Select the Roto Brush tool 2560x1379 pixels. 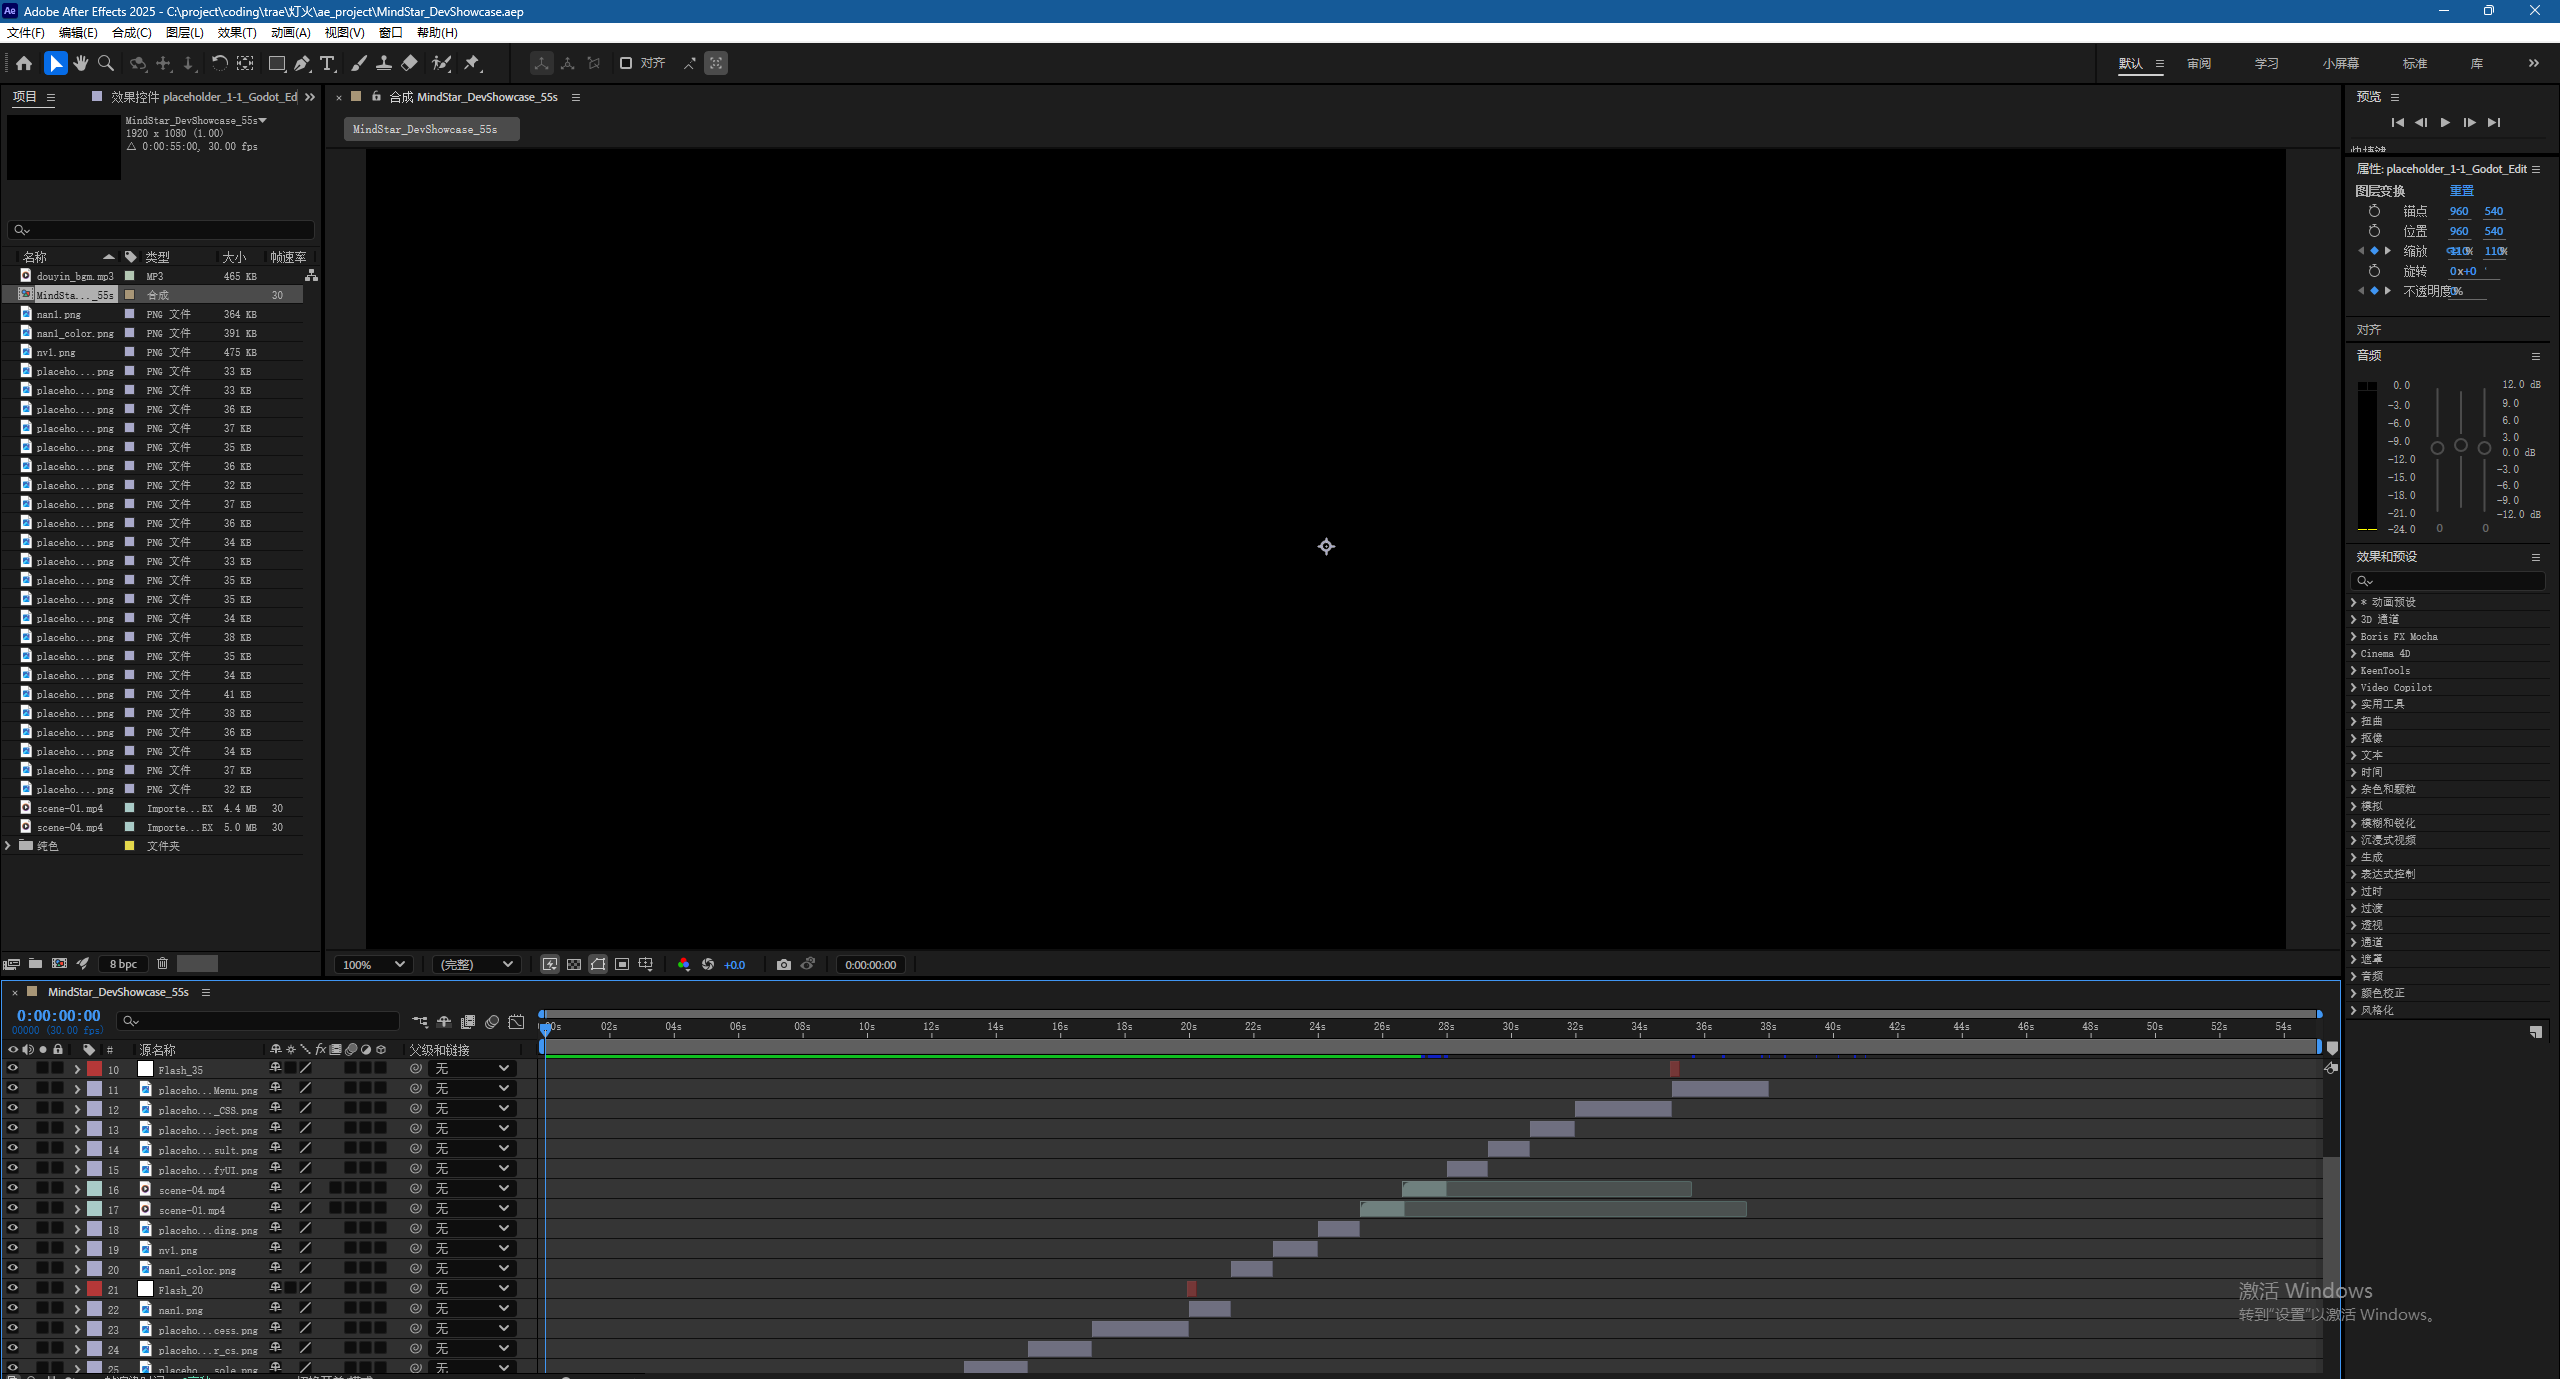coord(441,63)
